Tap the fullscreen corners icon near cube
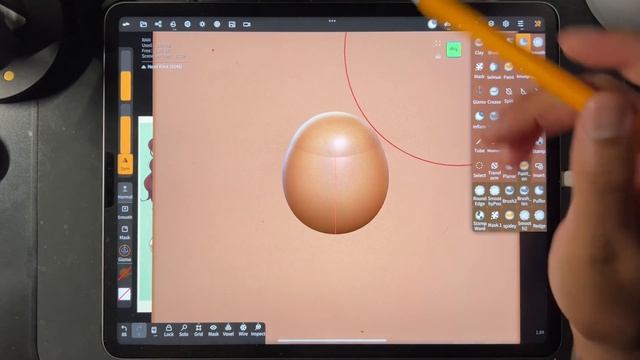640x360 pixels. tap(438, 43)
